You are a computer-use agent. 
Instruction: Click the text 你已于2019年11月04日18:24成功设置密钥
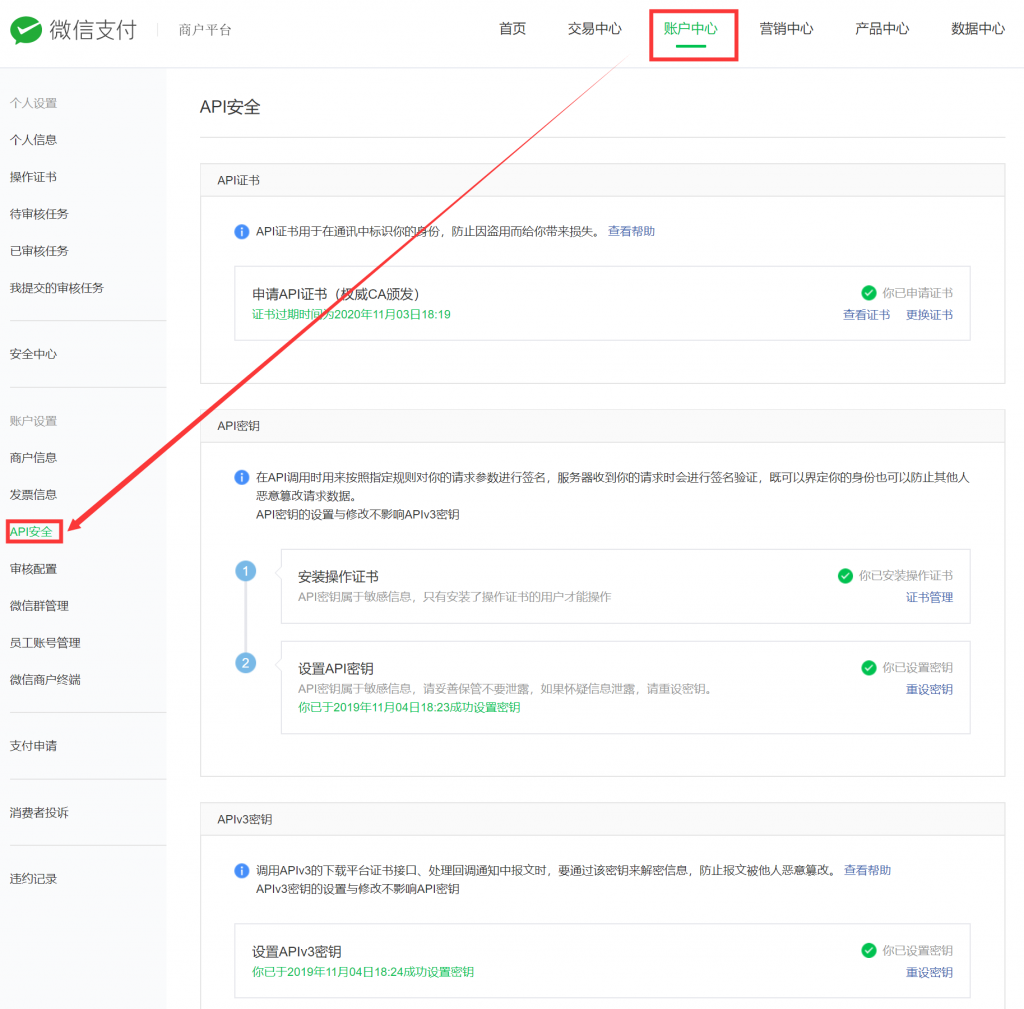pyautogui.click(x=363, y=972)
